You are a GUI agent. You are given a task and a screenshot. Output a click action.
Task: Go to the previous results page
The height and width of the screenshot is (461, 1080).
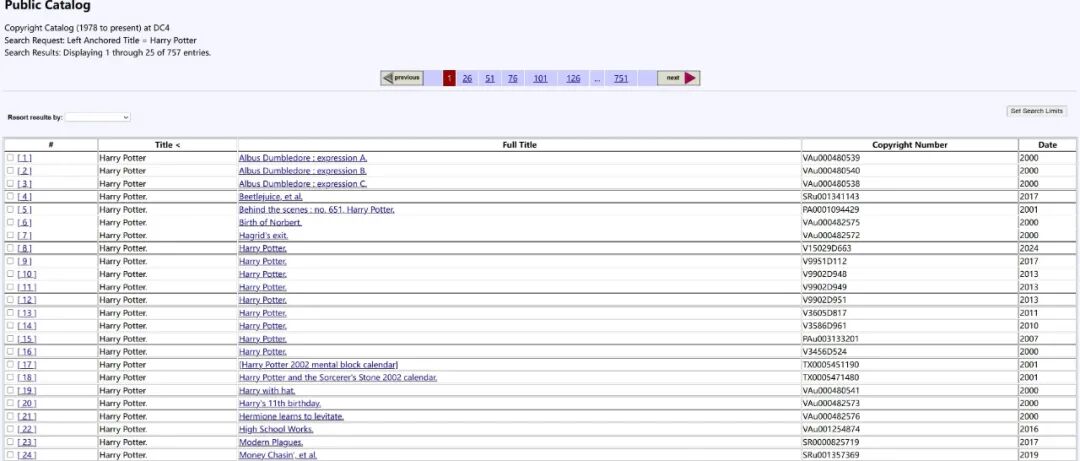click(402, 79)
